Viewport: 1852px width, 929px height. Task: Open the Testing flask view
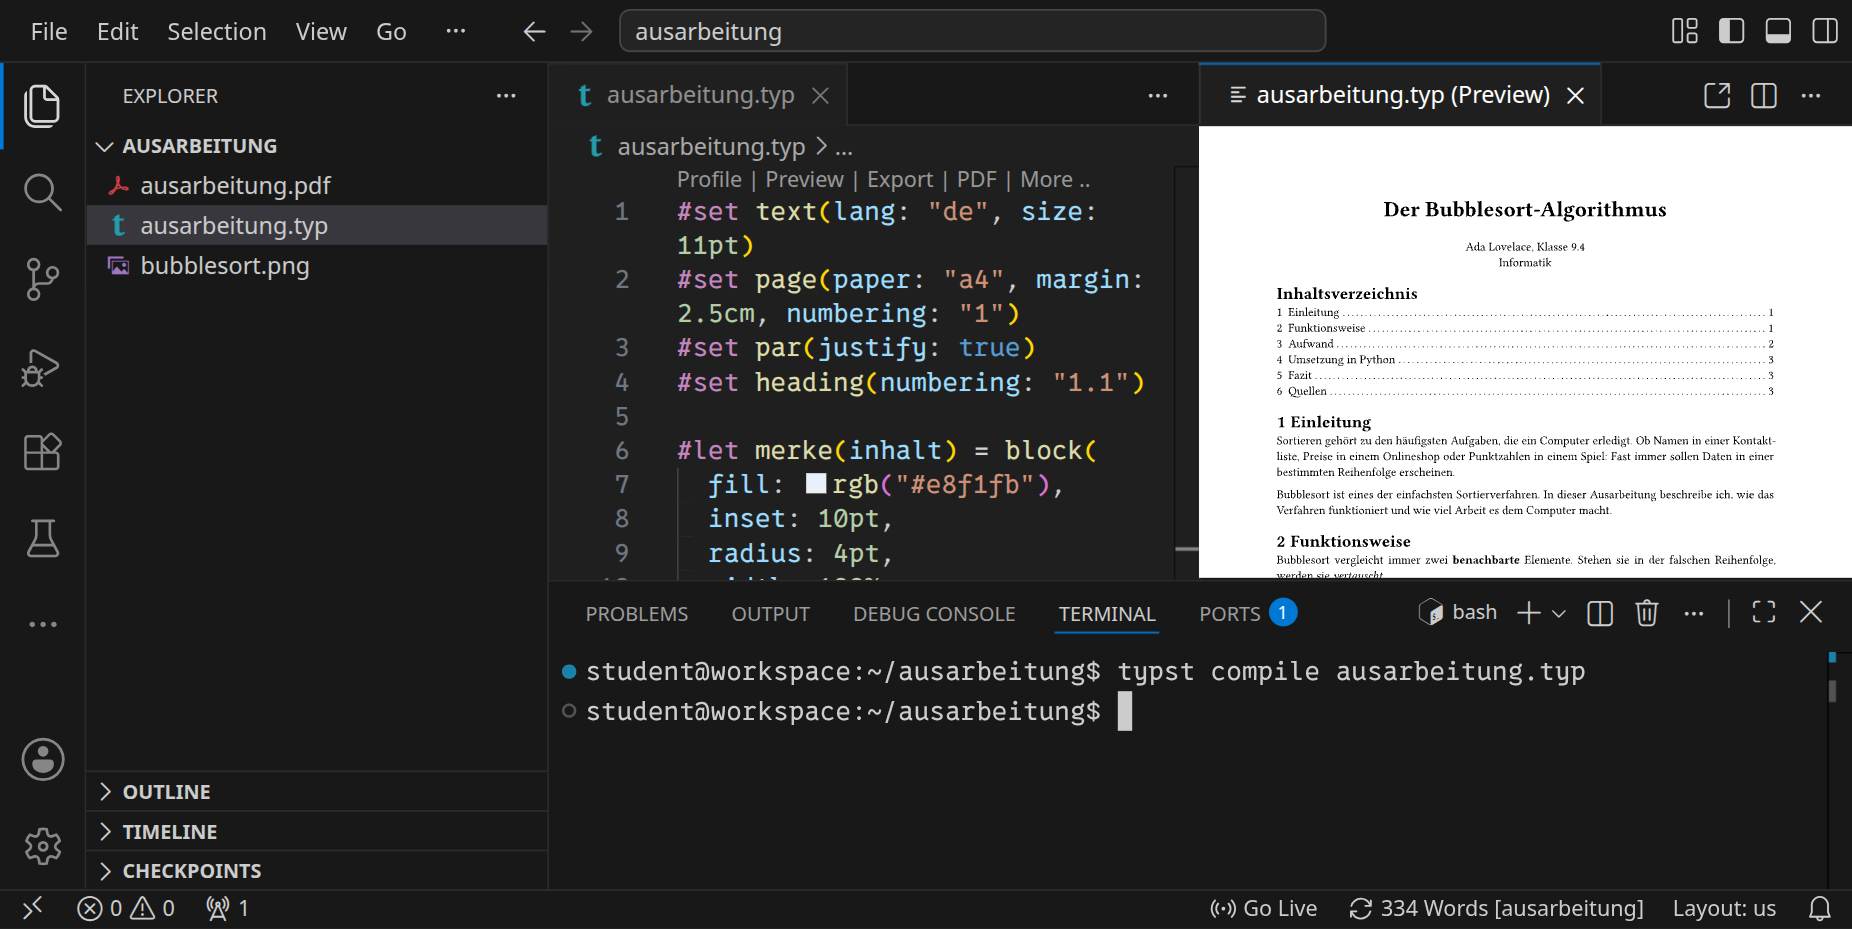pos(42,538)
